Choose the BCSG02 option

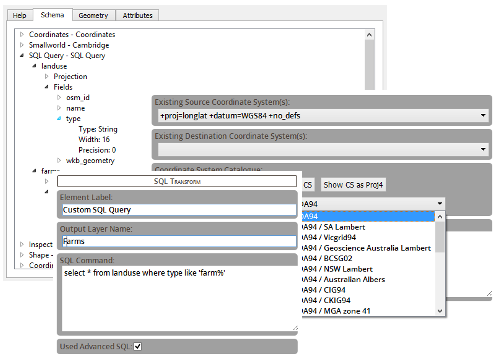[368, 258]
